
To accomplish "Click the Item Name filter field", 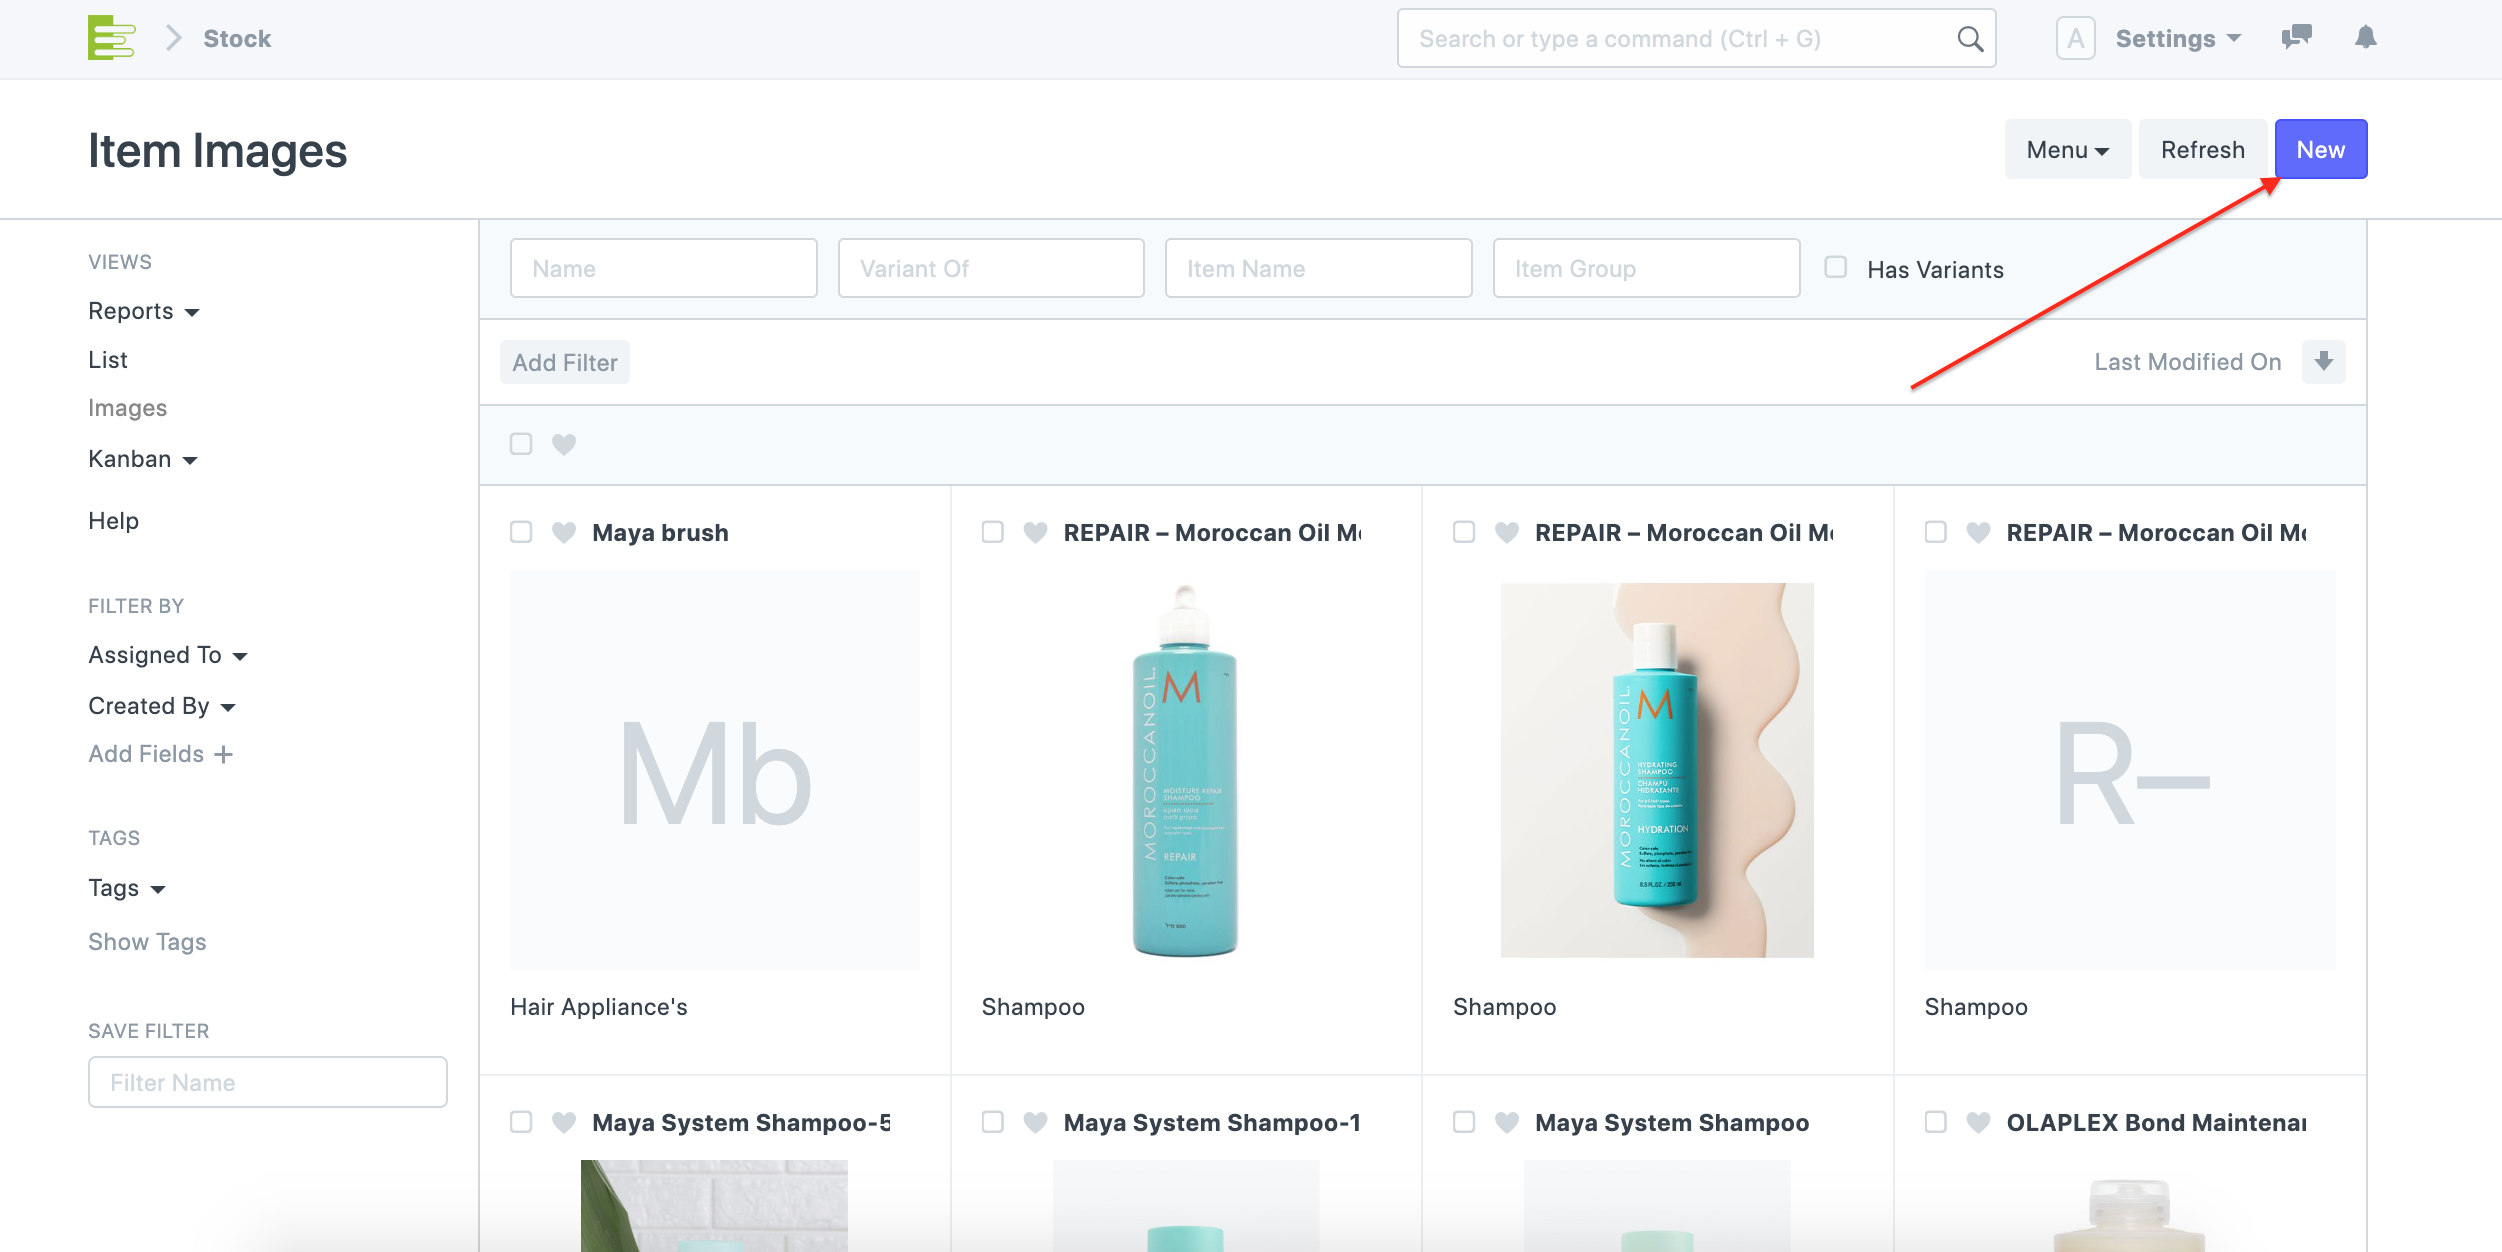I will pos(1318,268).
